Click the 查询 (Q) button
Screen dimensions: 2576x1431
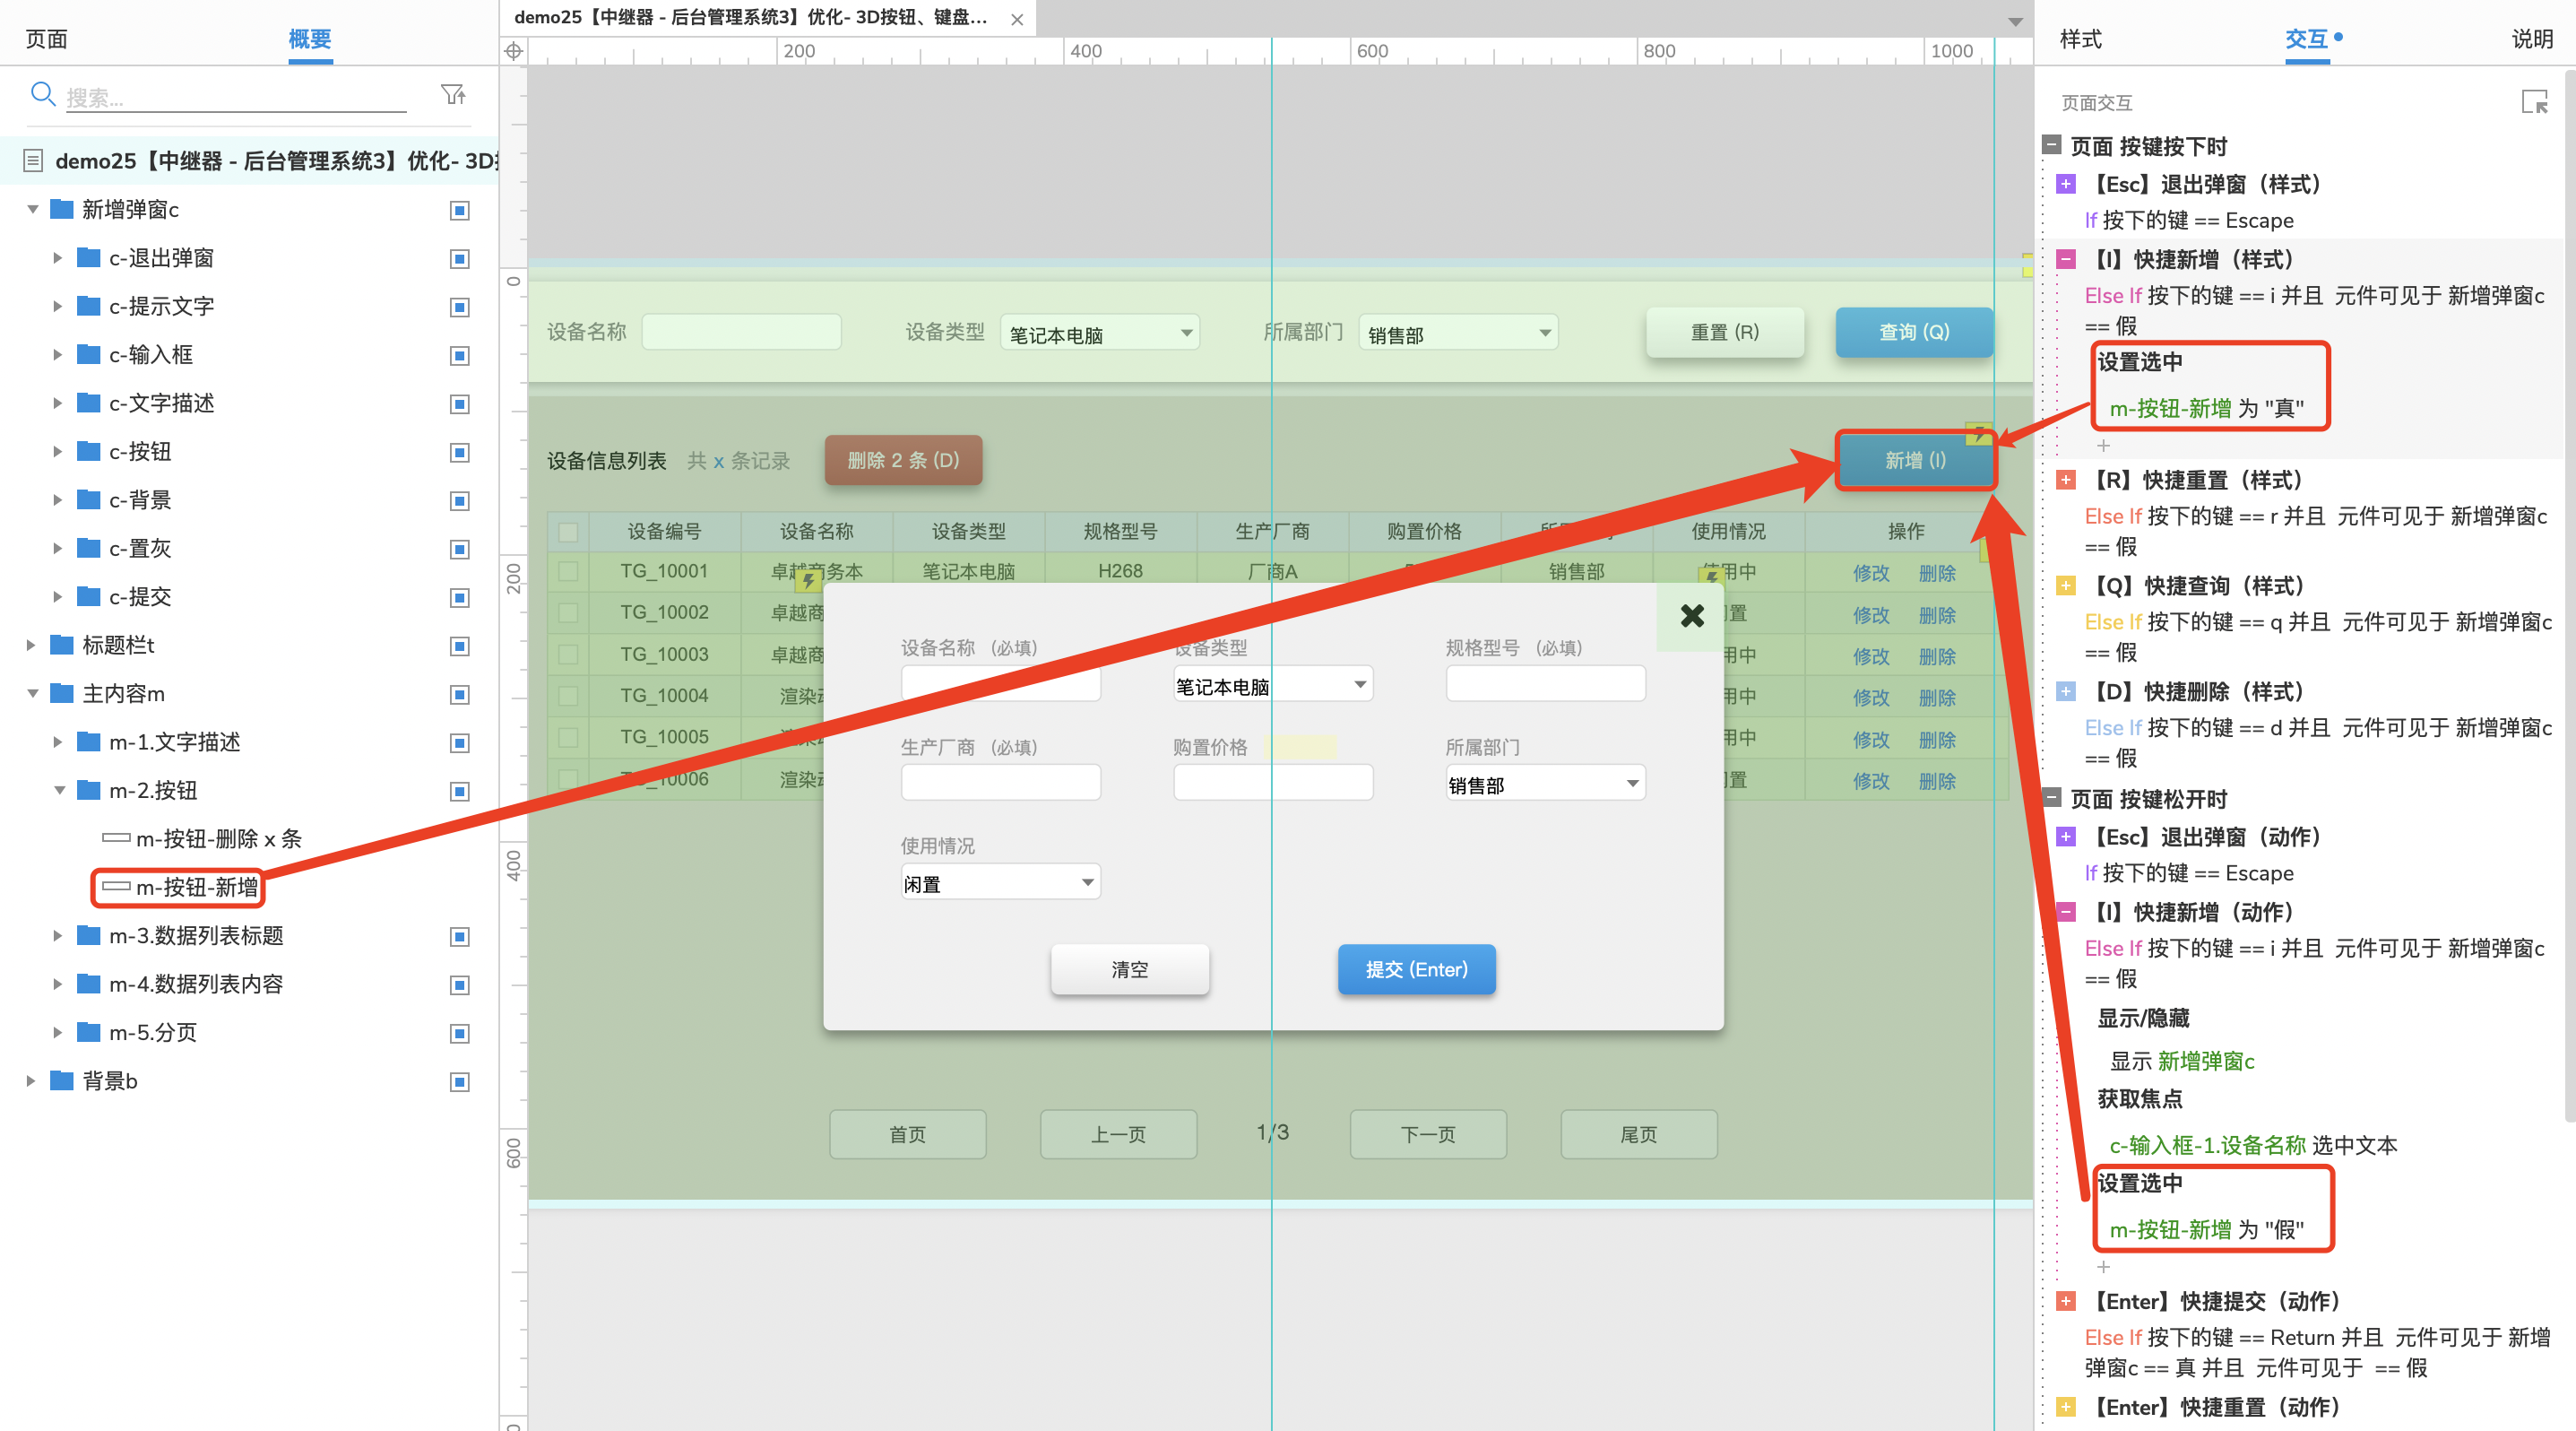tap(1914, 332)
